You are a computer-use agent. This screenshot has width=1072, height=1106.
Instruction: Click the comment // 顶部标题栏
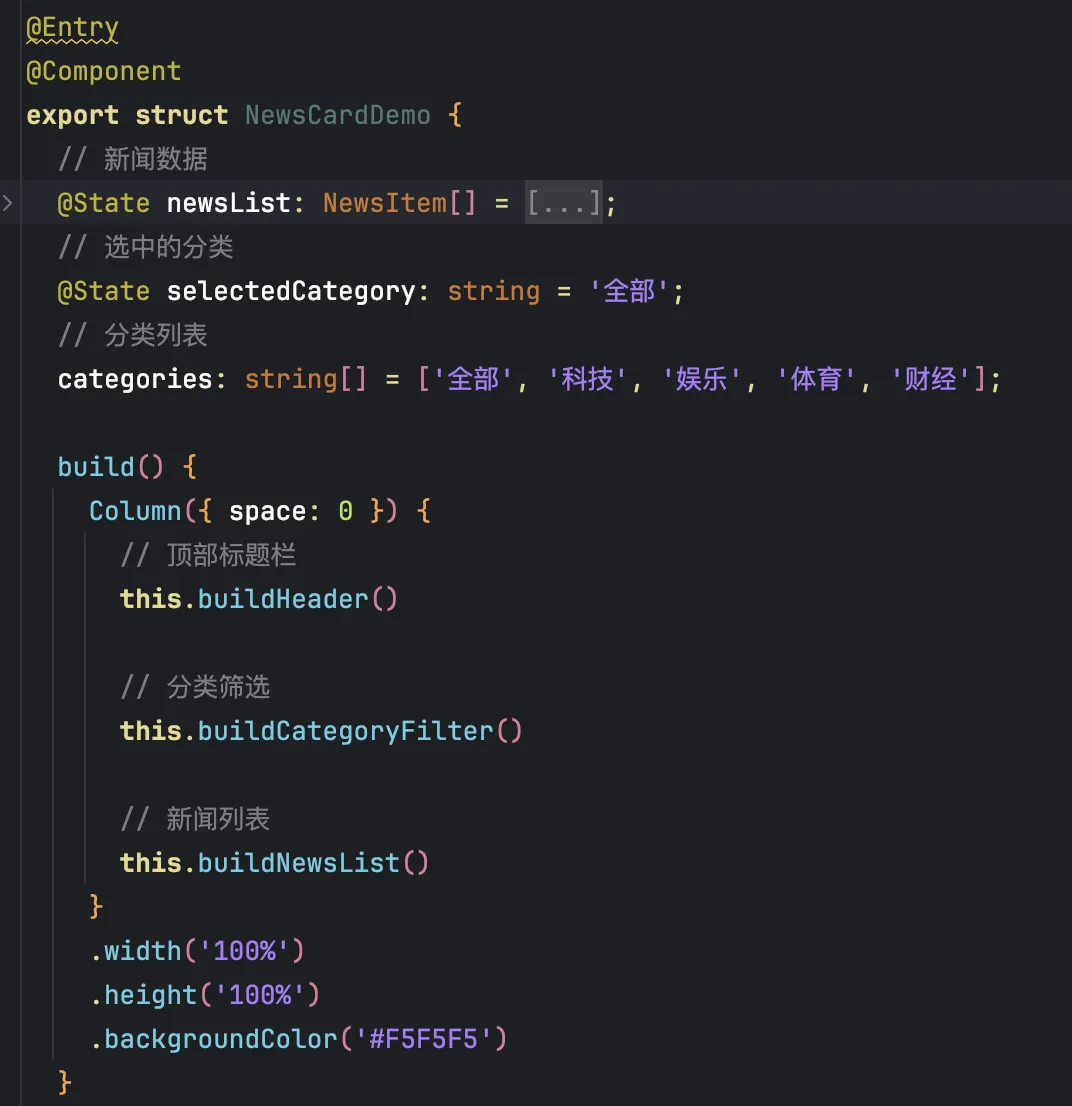(208, 555)
